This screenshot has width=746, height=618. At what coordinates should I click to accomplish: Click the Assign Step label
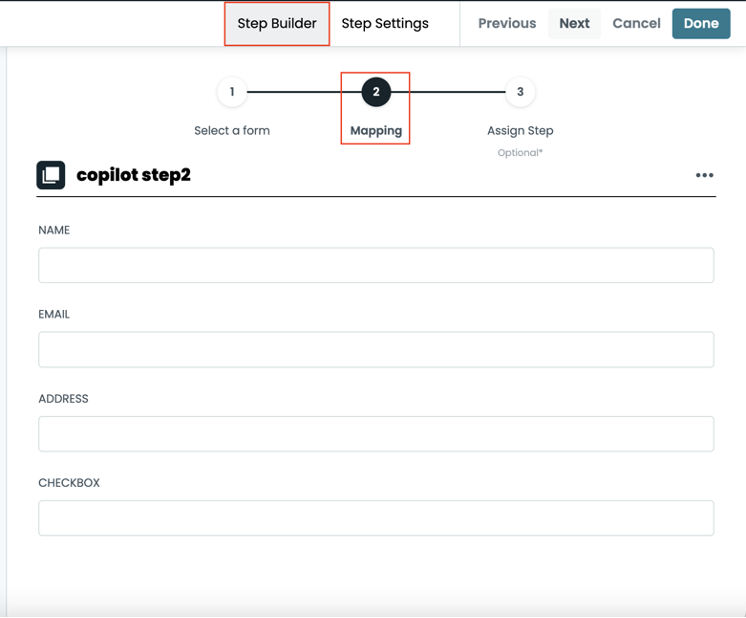point(520,131)
